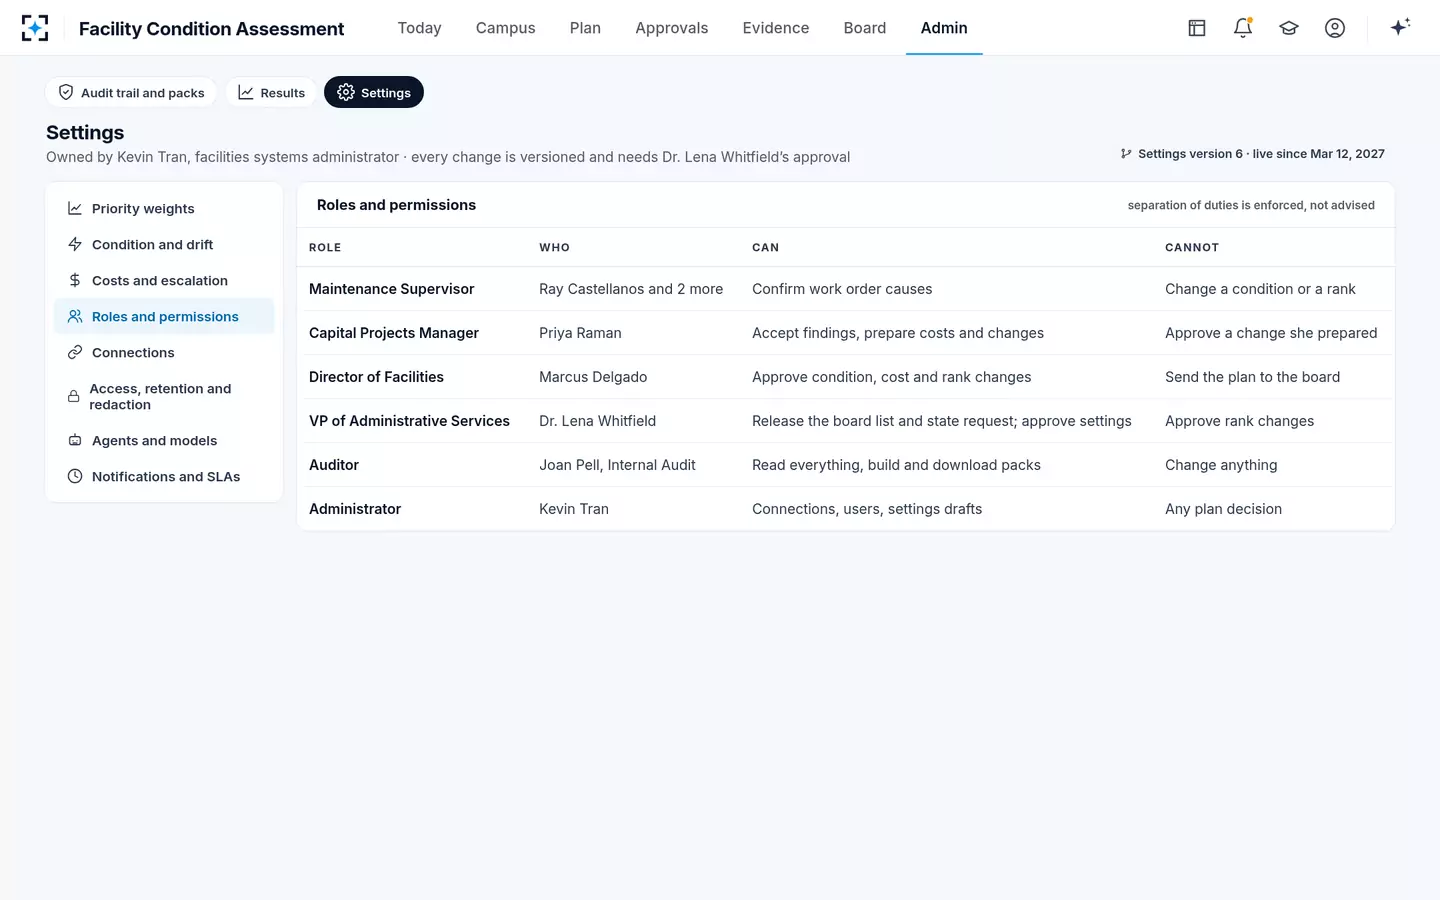Open the Campus tab

tap(505, 28)
